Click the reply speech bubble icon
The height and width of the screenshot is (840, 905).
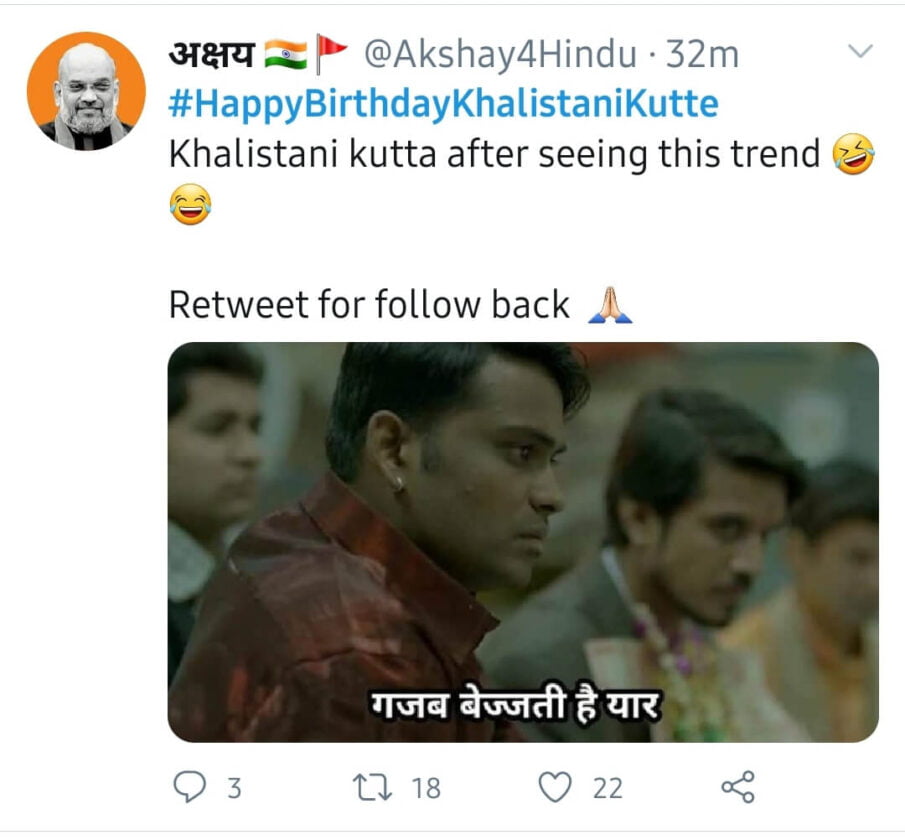(189, 788)
